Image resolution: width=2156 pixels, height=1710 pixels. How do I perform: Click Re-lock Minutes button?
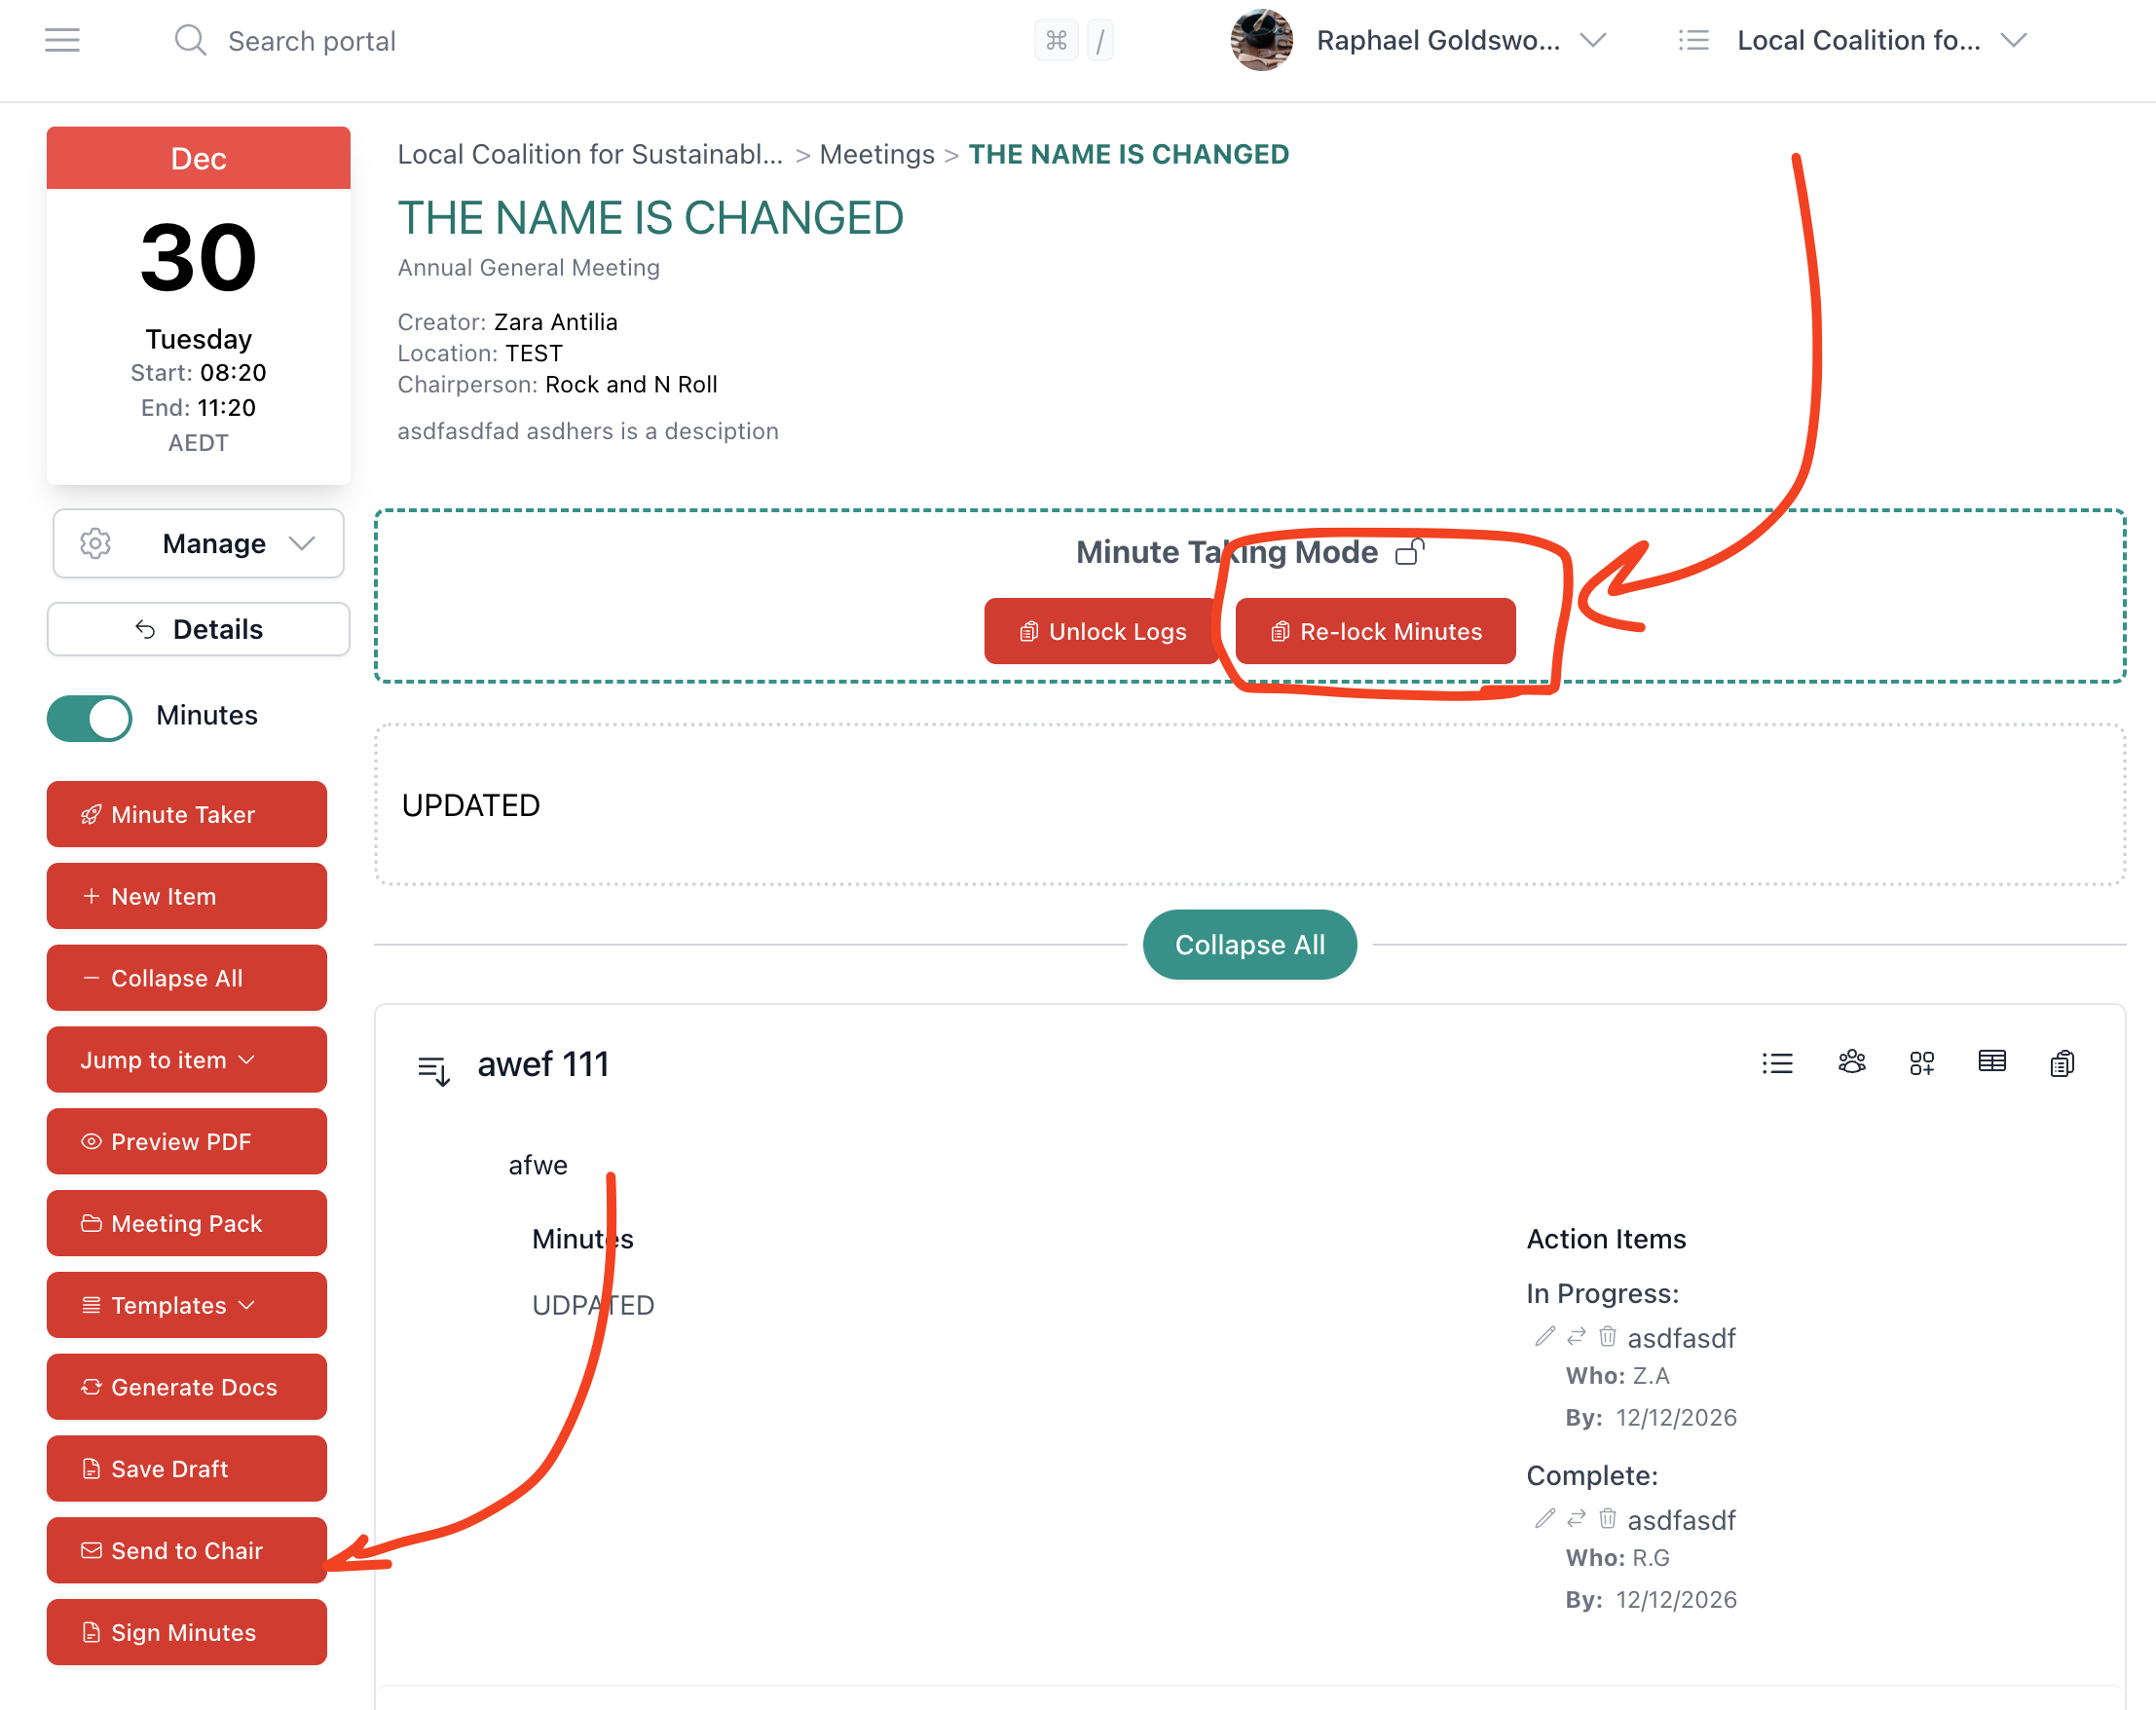tap(1375, 631)
